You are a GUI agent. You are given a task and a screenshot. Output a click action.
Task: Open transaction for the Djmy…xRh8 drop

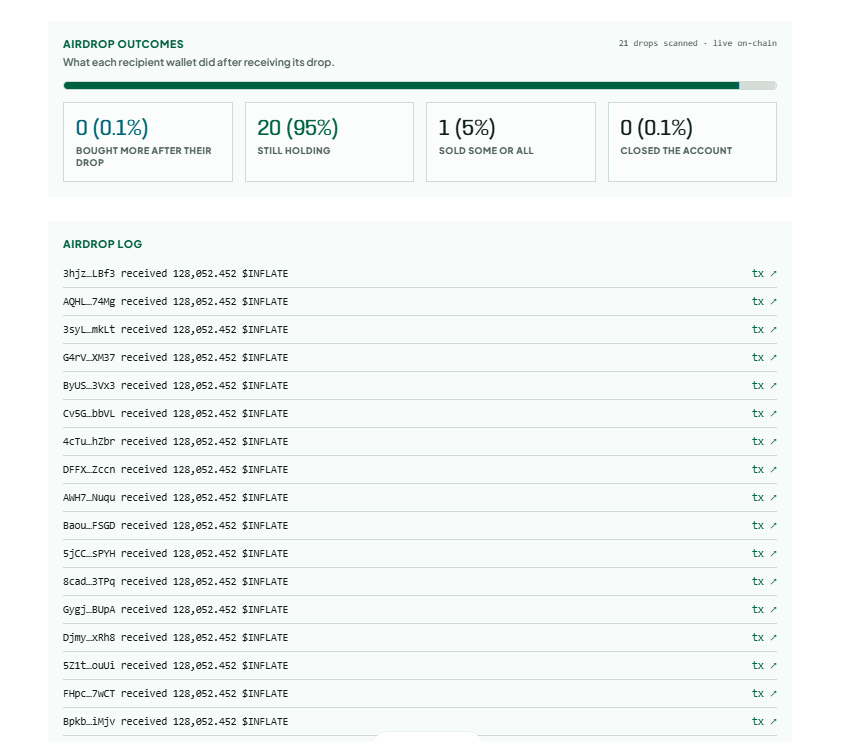pos(764,638)
